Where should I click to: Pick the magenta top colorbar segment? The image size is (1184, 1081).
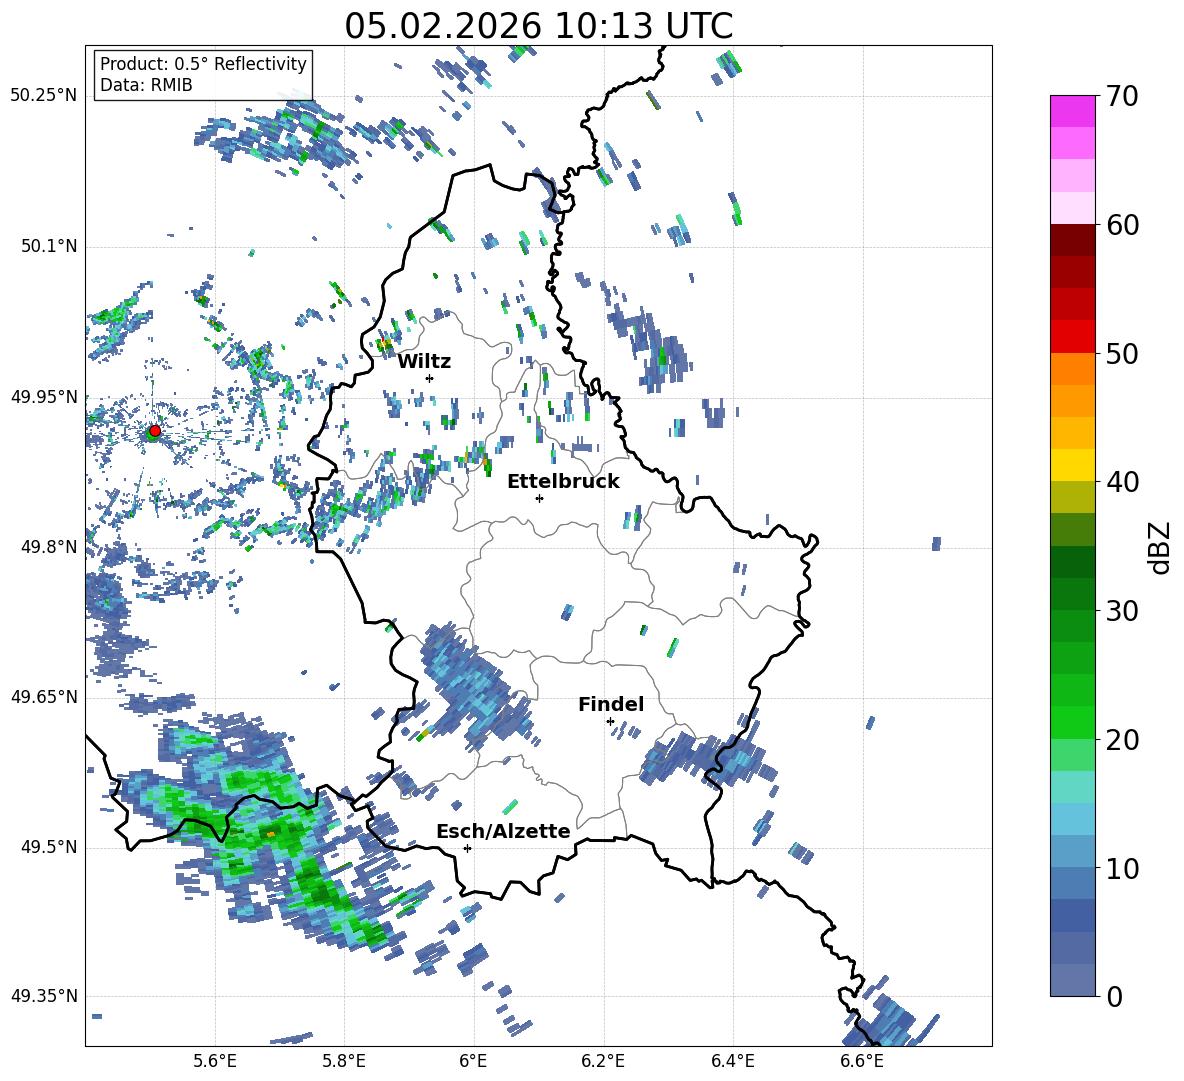1072,111
